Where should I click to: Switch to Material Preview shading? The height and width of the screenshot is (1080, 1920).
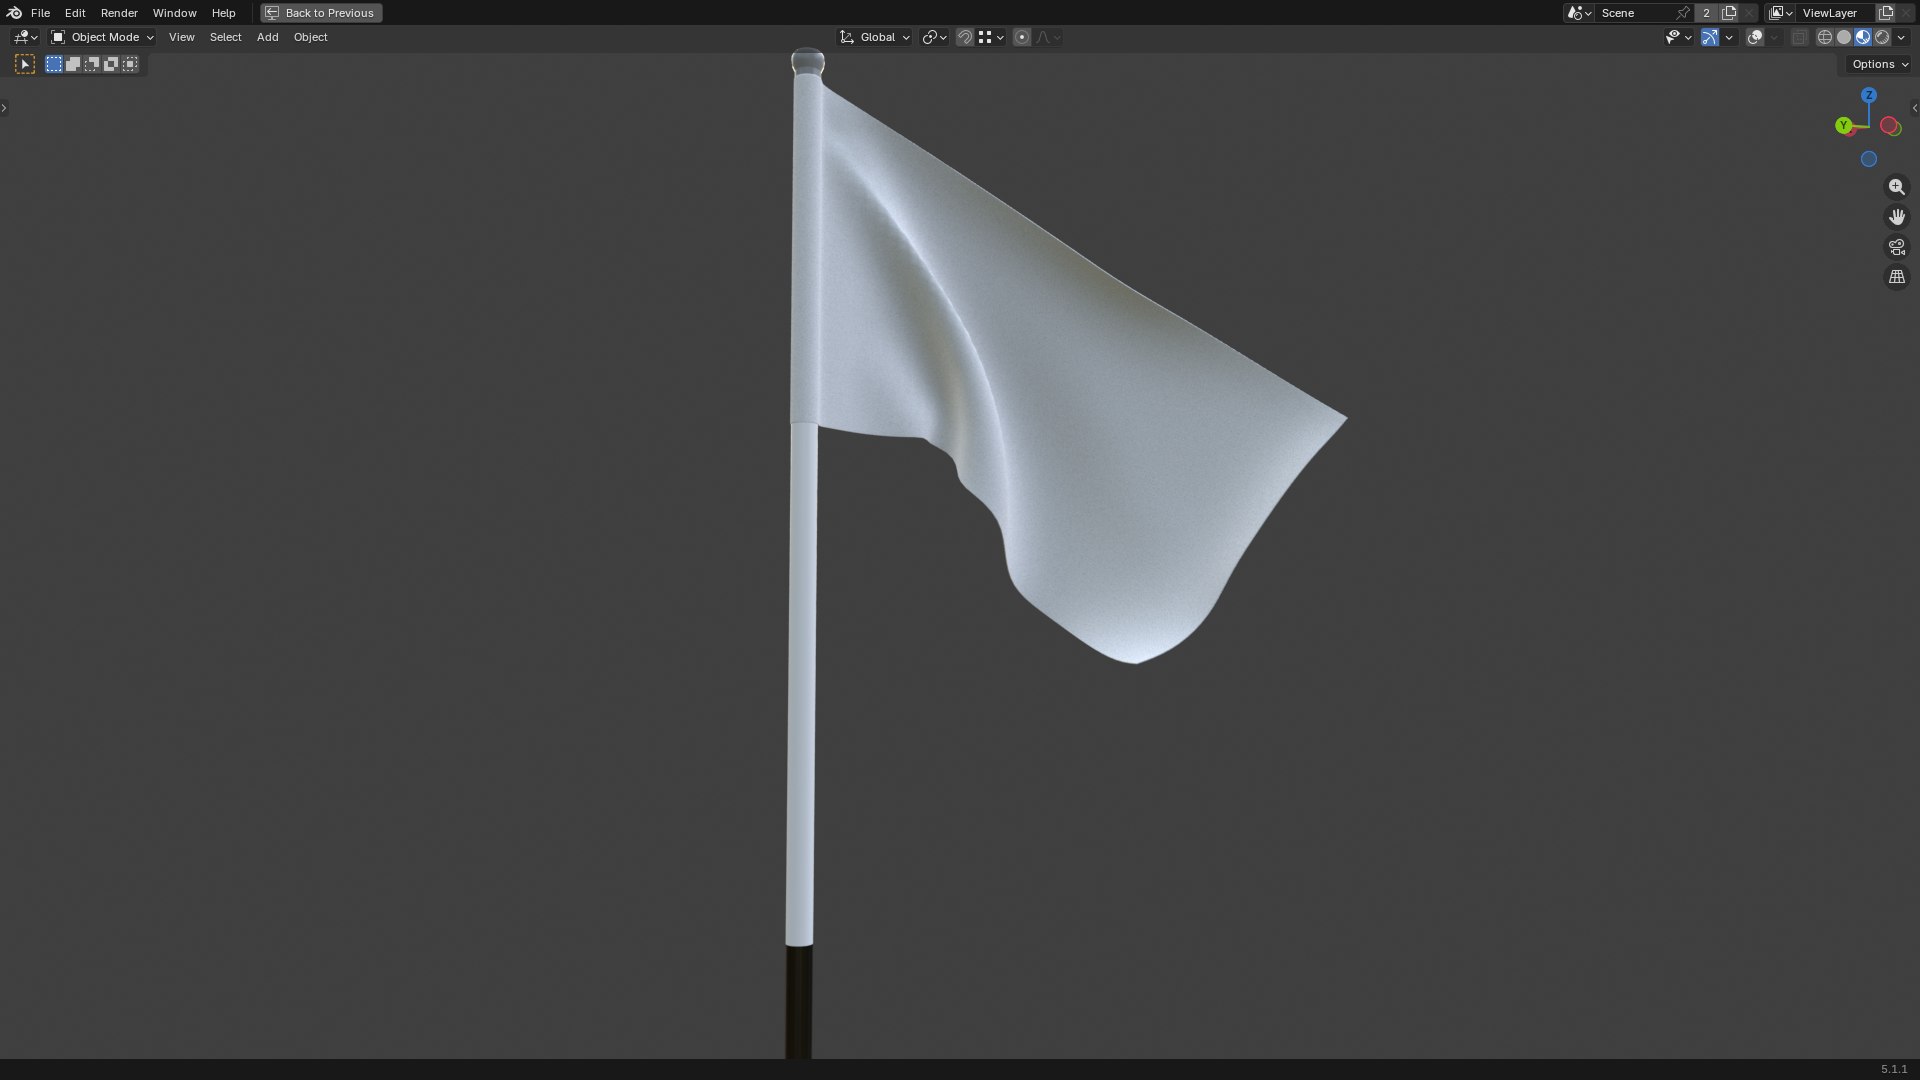point(1863,37)
